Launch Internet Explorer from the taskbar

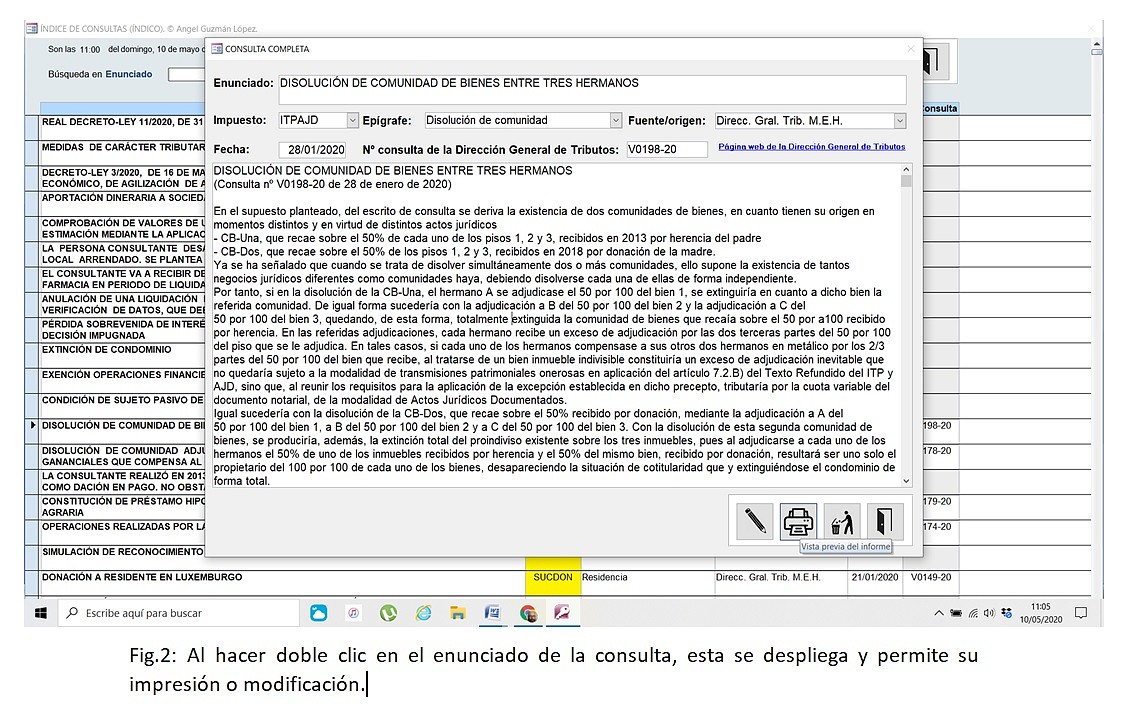(423, 613)
